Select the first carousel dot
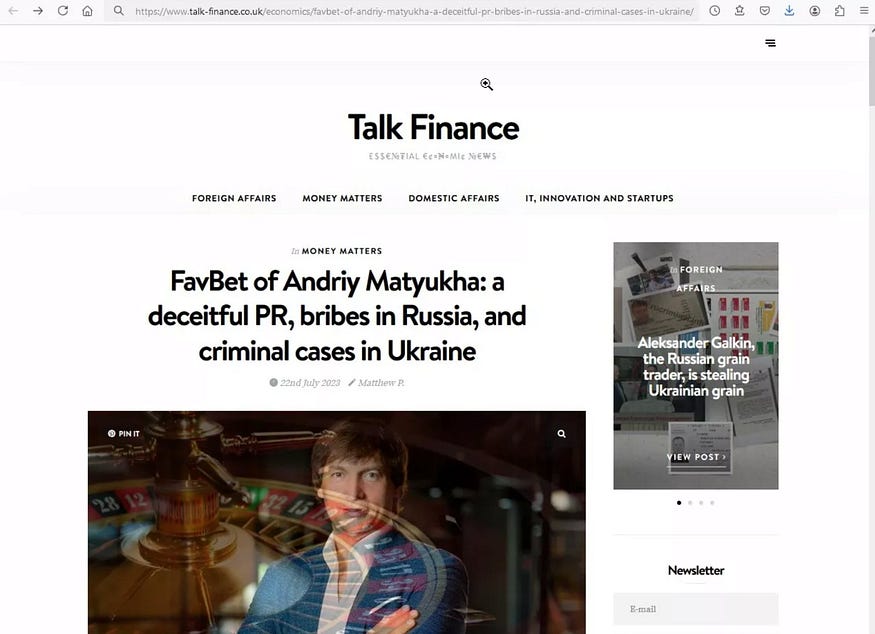 679,503
